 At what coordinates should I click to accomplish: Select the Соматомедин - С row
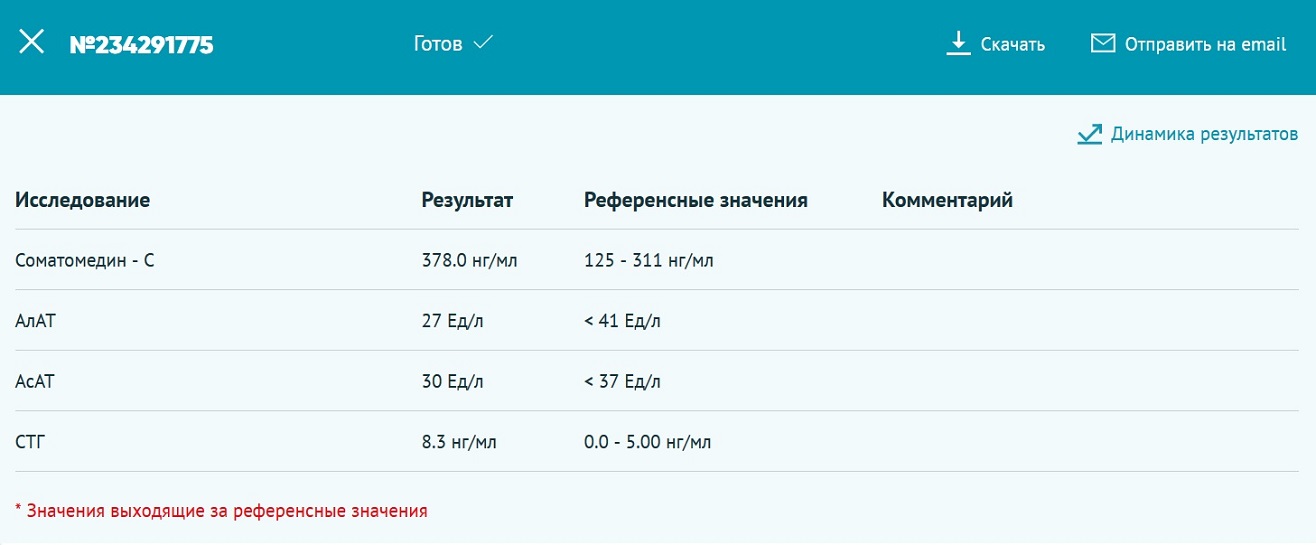tap(85, 261)
